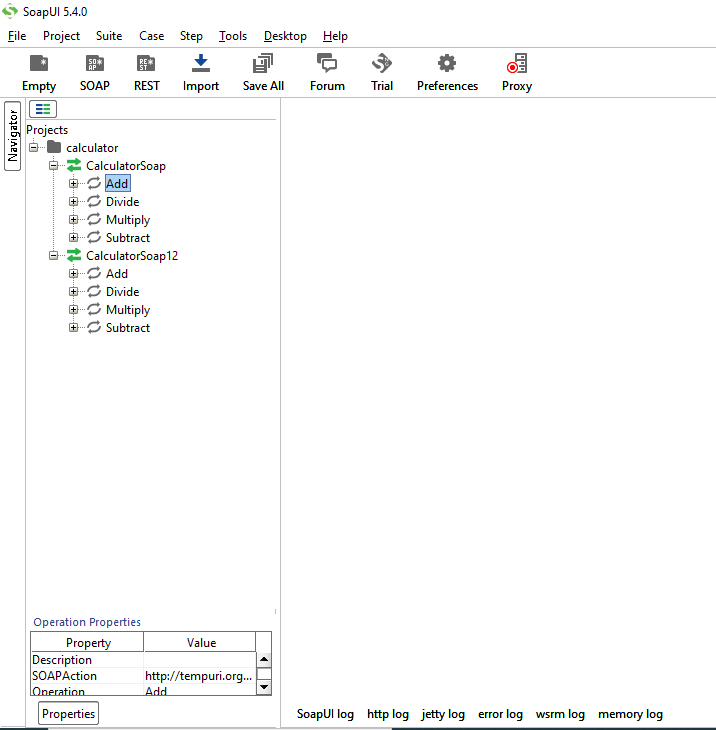Click the navigator view mode icon button
The width and height of the screenshot is (716, 730).
click(x=43, y=109)
